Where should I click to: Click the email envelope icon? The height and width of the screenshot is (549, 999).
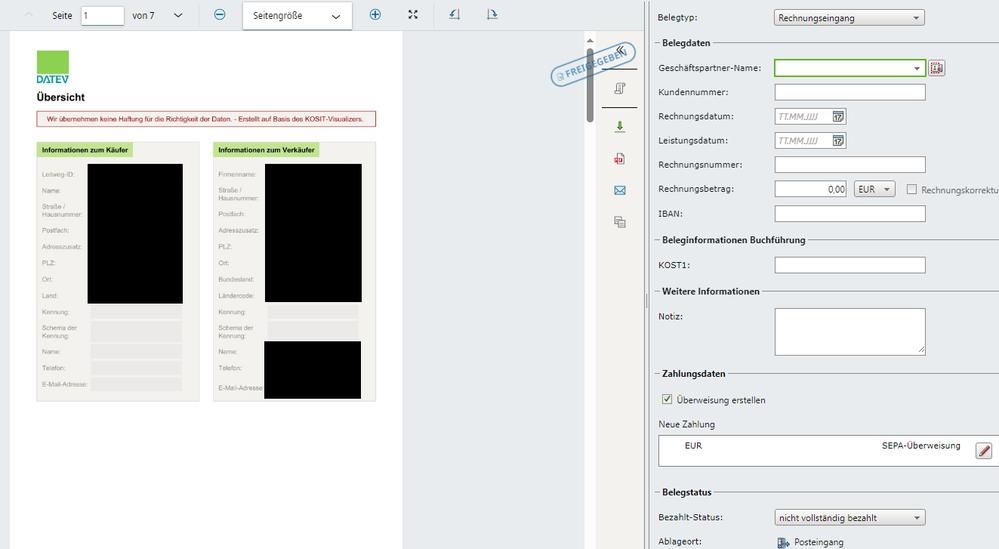coord(620,190)
